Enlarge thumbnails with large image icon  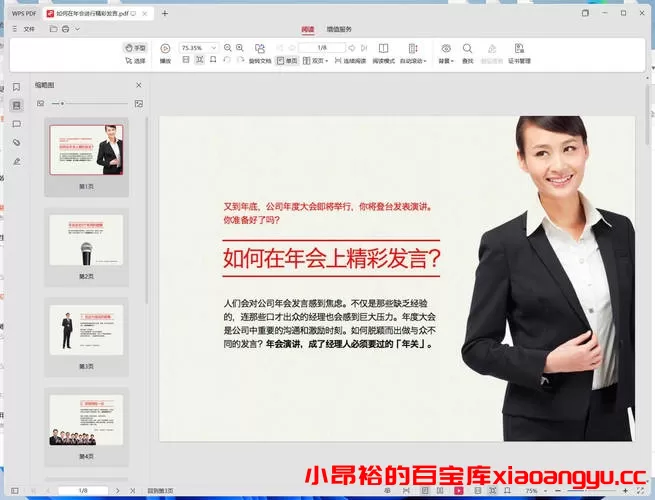tap(139, 103)
